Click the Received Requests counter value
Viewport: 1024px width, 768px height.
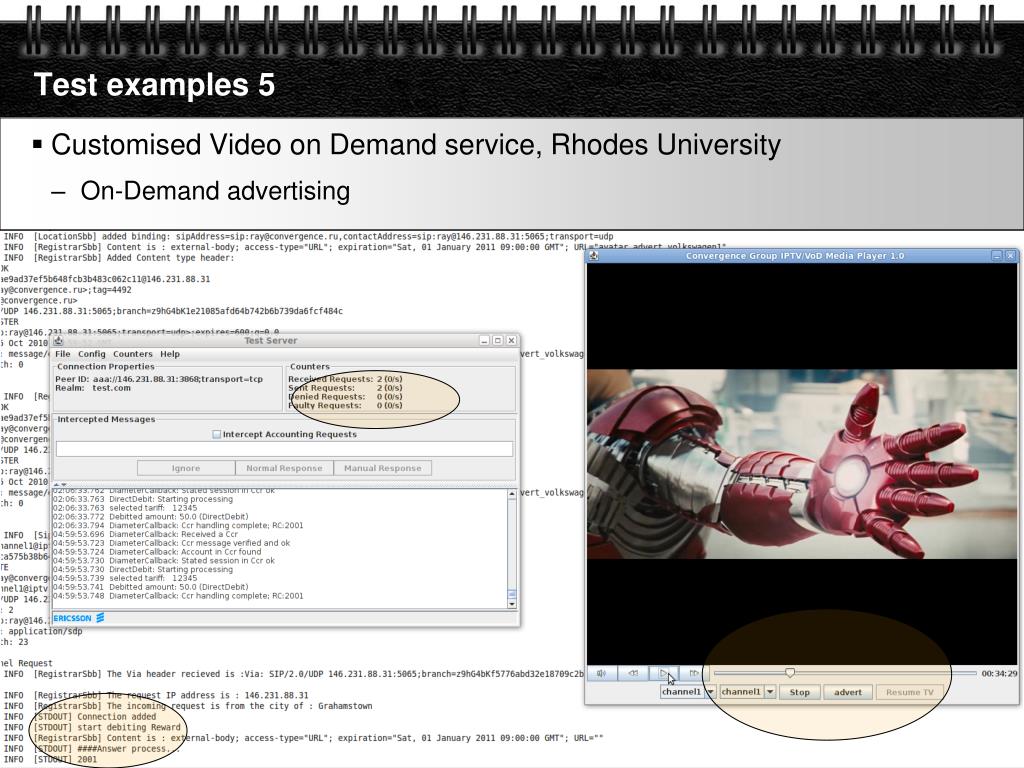click(389, 379)
